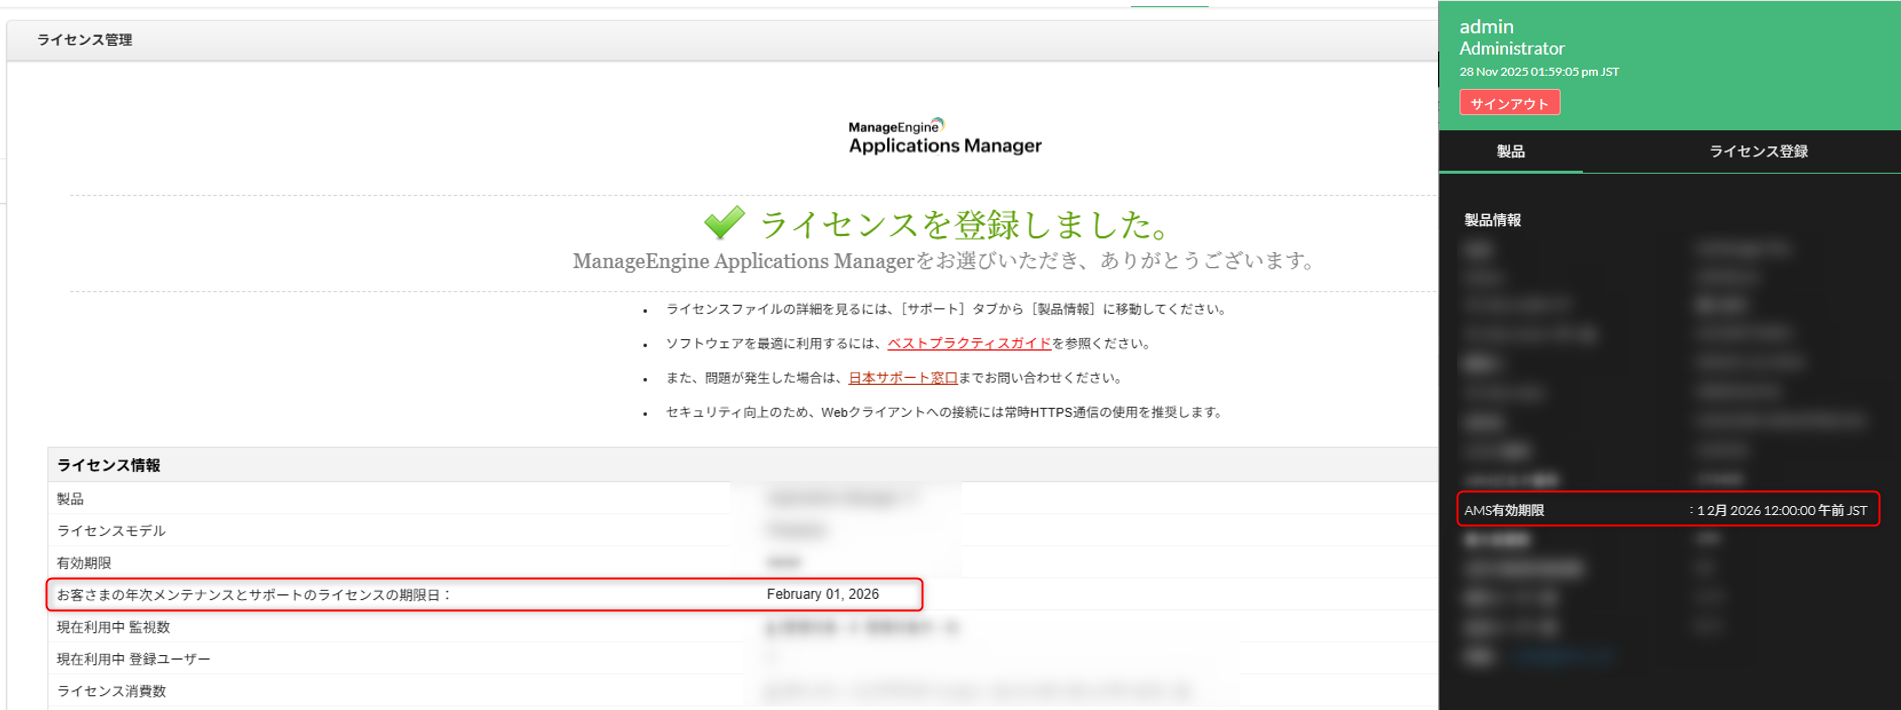Viewport: 1901px width, 710px height.
Task: Click the 製品 row label in license table
Action: [70, 498]
